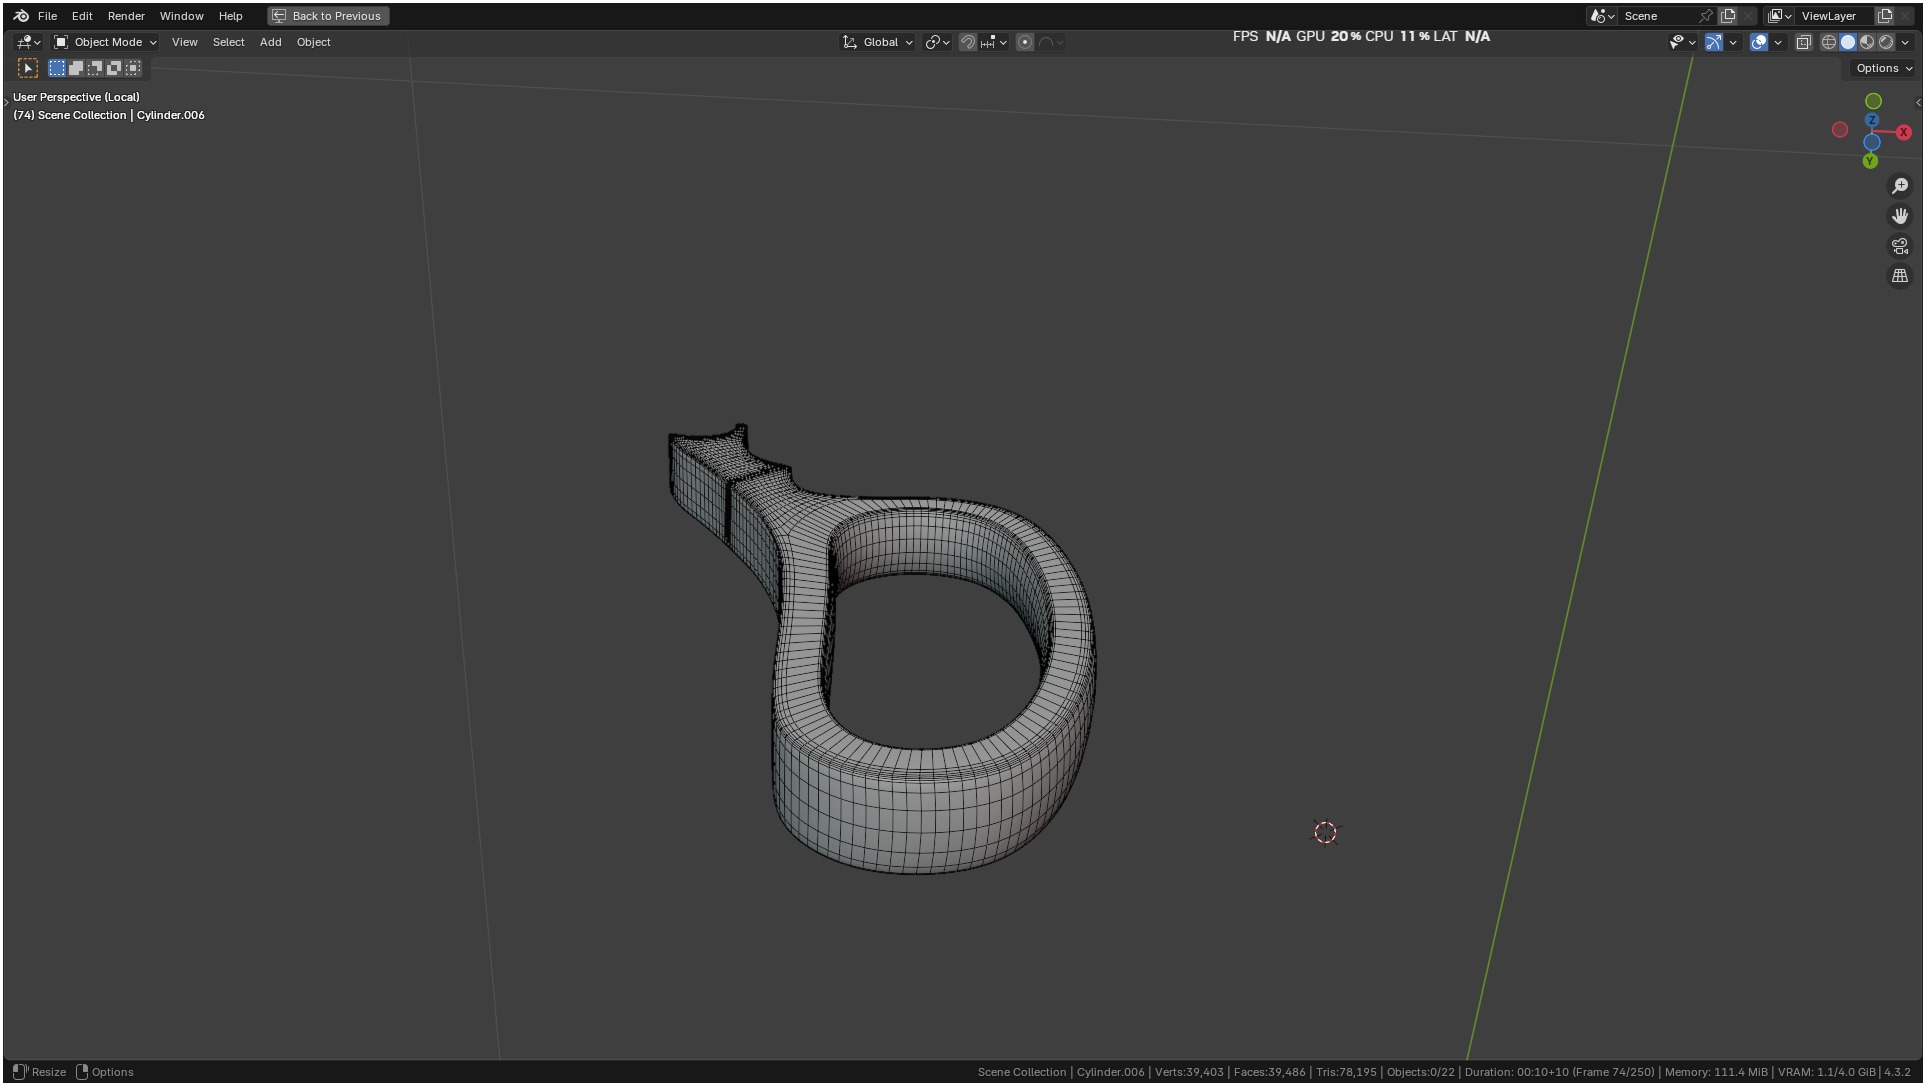This screenshot has width=1926, height=1086.
Task: Open the overlays options dropdown arrow
Action: point(1778,42)
